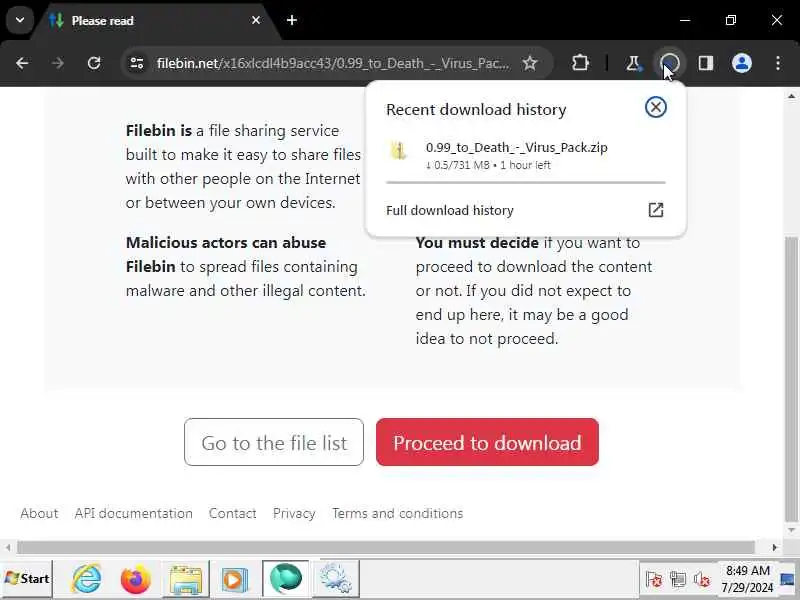
Task: Switch to the green browser taskbar button
Action: [x=286, y=579]
